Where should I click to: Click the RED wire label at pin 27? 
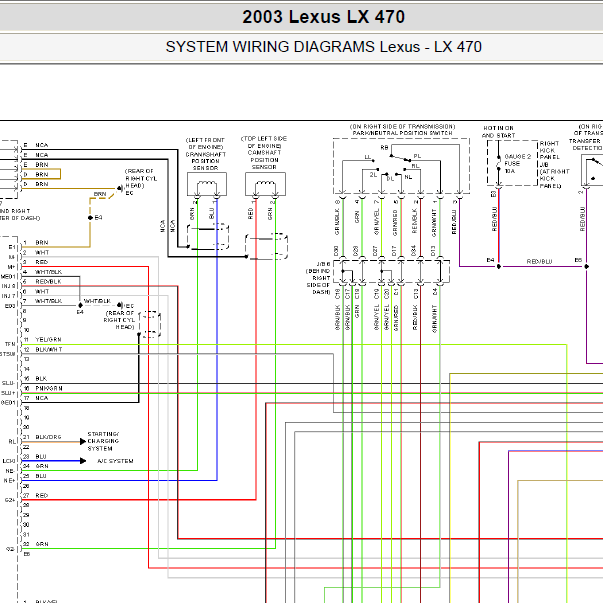tap(42, 495)
